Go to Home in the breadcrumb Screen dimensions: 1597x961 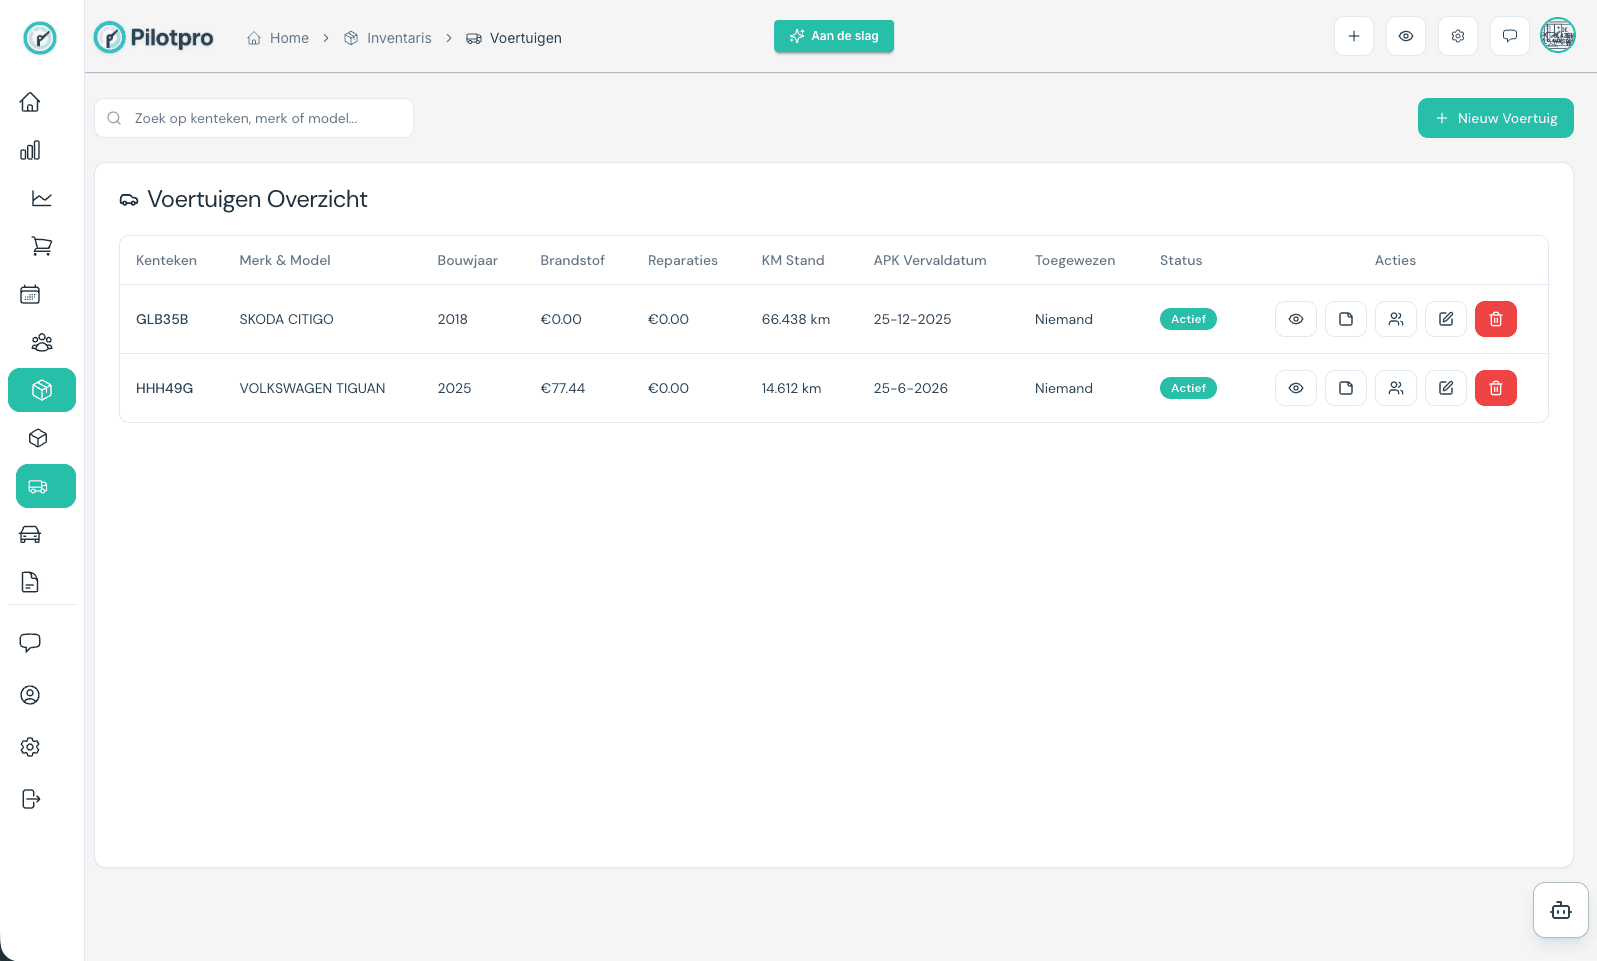click(x=278, y=38)
